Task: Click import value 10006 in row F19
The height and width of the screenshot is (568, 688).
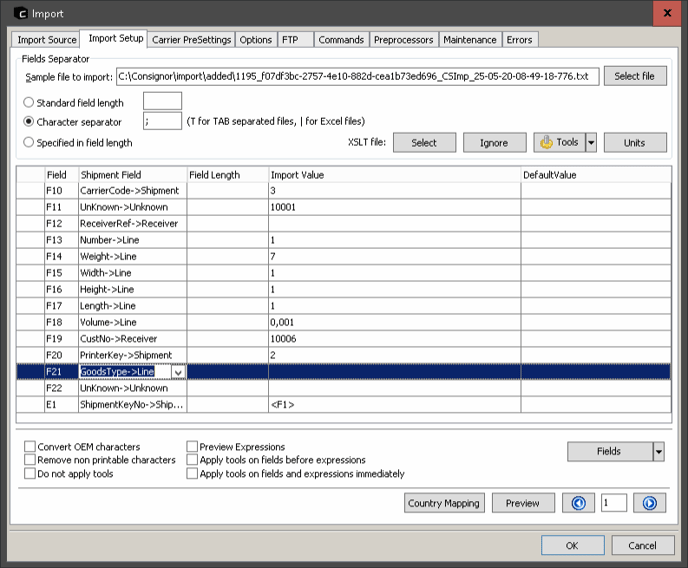Action: point(394,339)
